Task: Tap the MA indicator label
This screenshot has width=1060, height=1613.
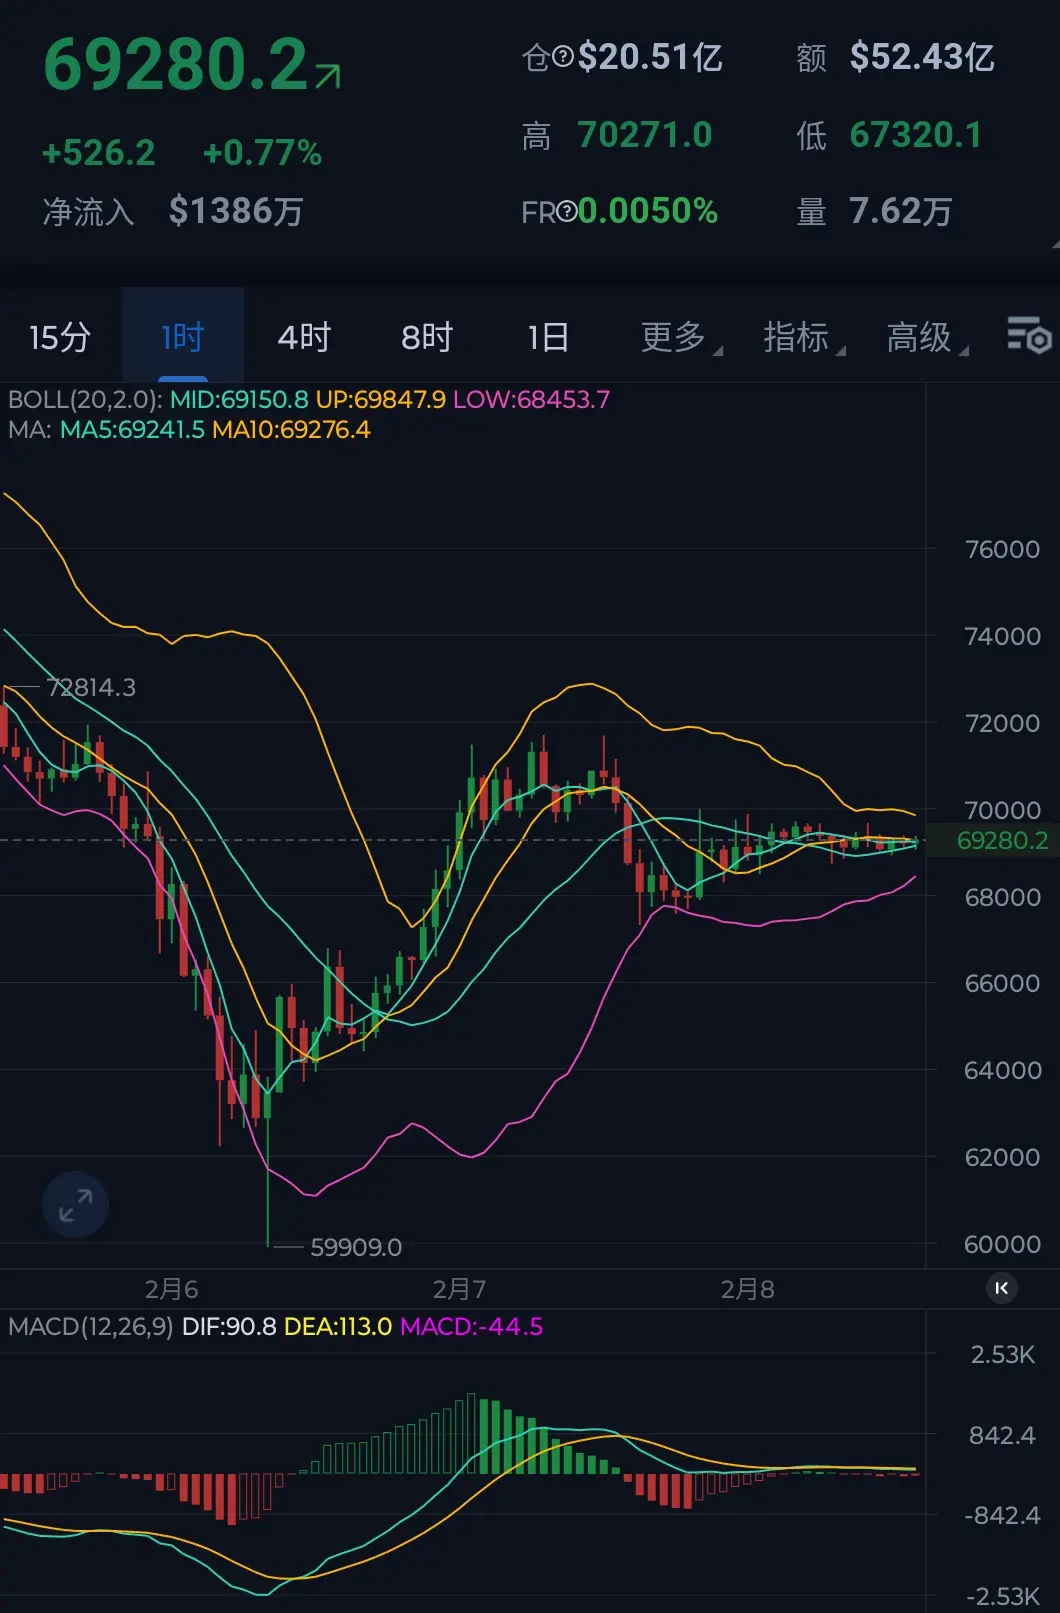Action: tap(29, 430)
